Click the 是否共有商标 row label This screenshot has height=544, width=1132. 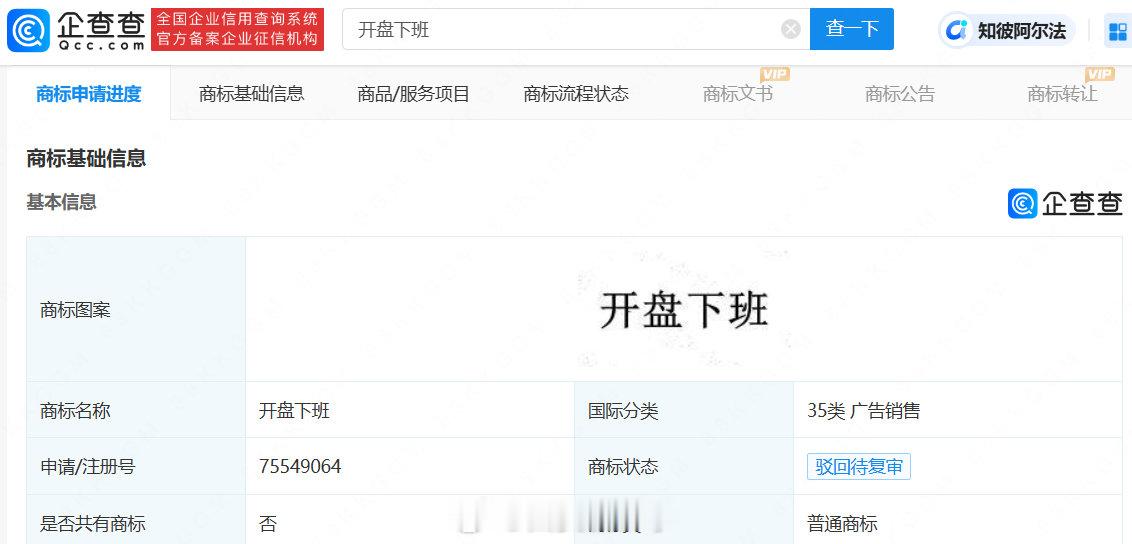point(92,523)
